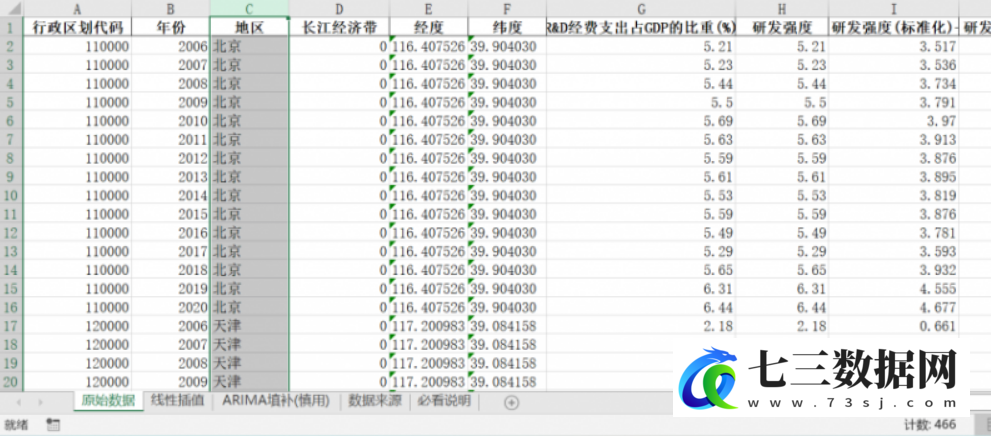Click the 3.734 cell

coord(894,83)
